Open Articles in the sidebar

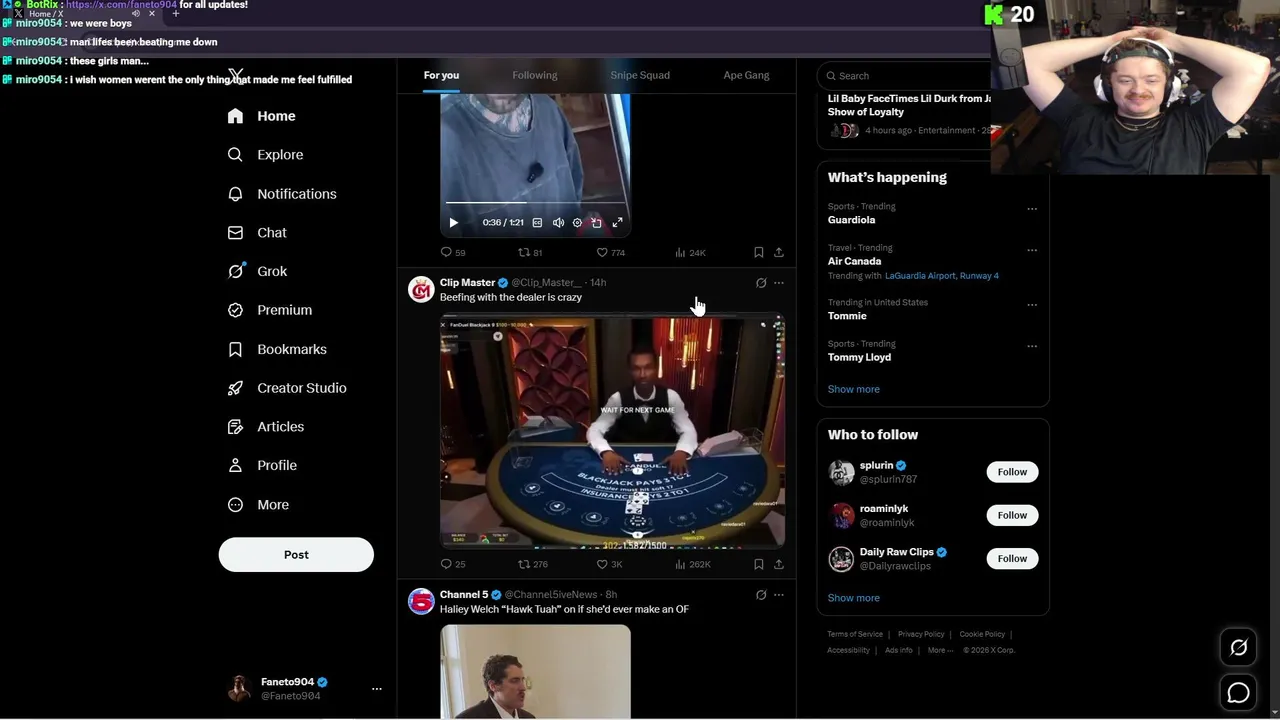[x=265, y=427]
